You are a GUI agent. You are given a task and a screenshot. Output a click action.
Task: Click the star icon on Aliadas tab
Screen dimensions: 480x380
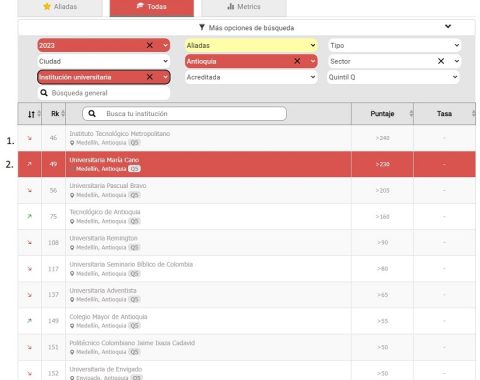(x=47, y=6)
